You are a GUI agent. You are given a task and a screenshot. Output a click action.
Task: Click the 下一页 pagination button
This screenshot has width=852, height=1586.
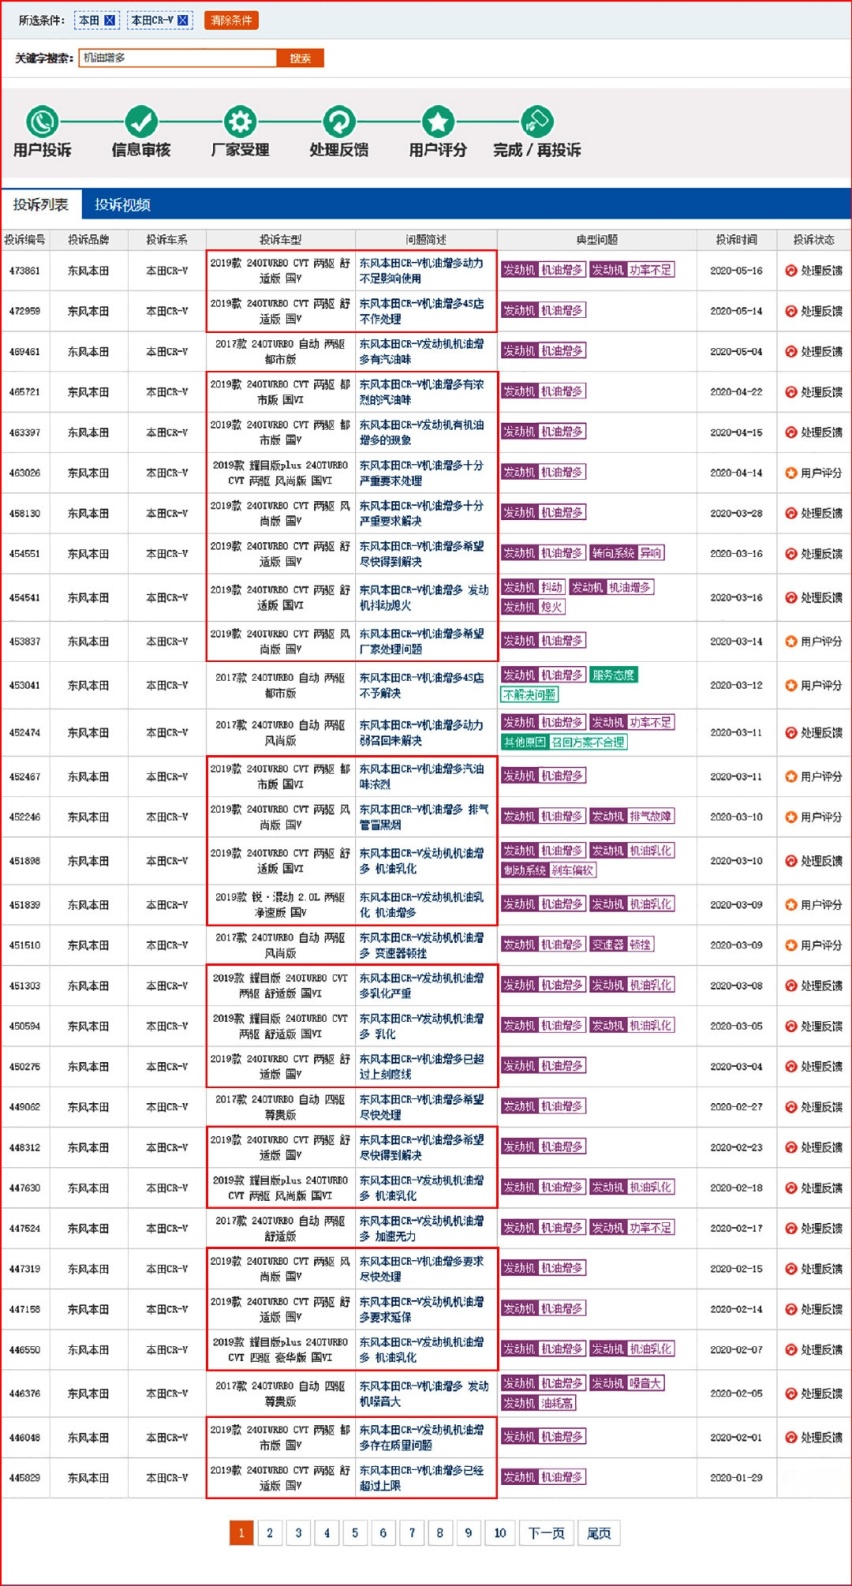[546, 1533]
